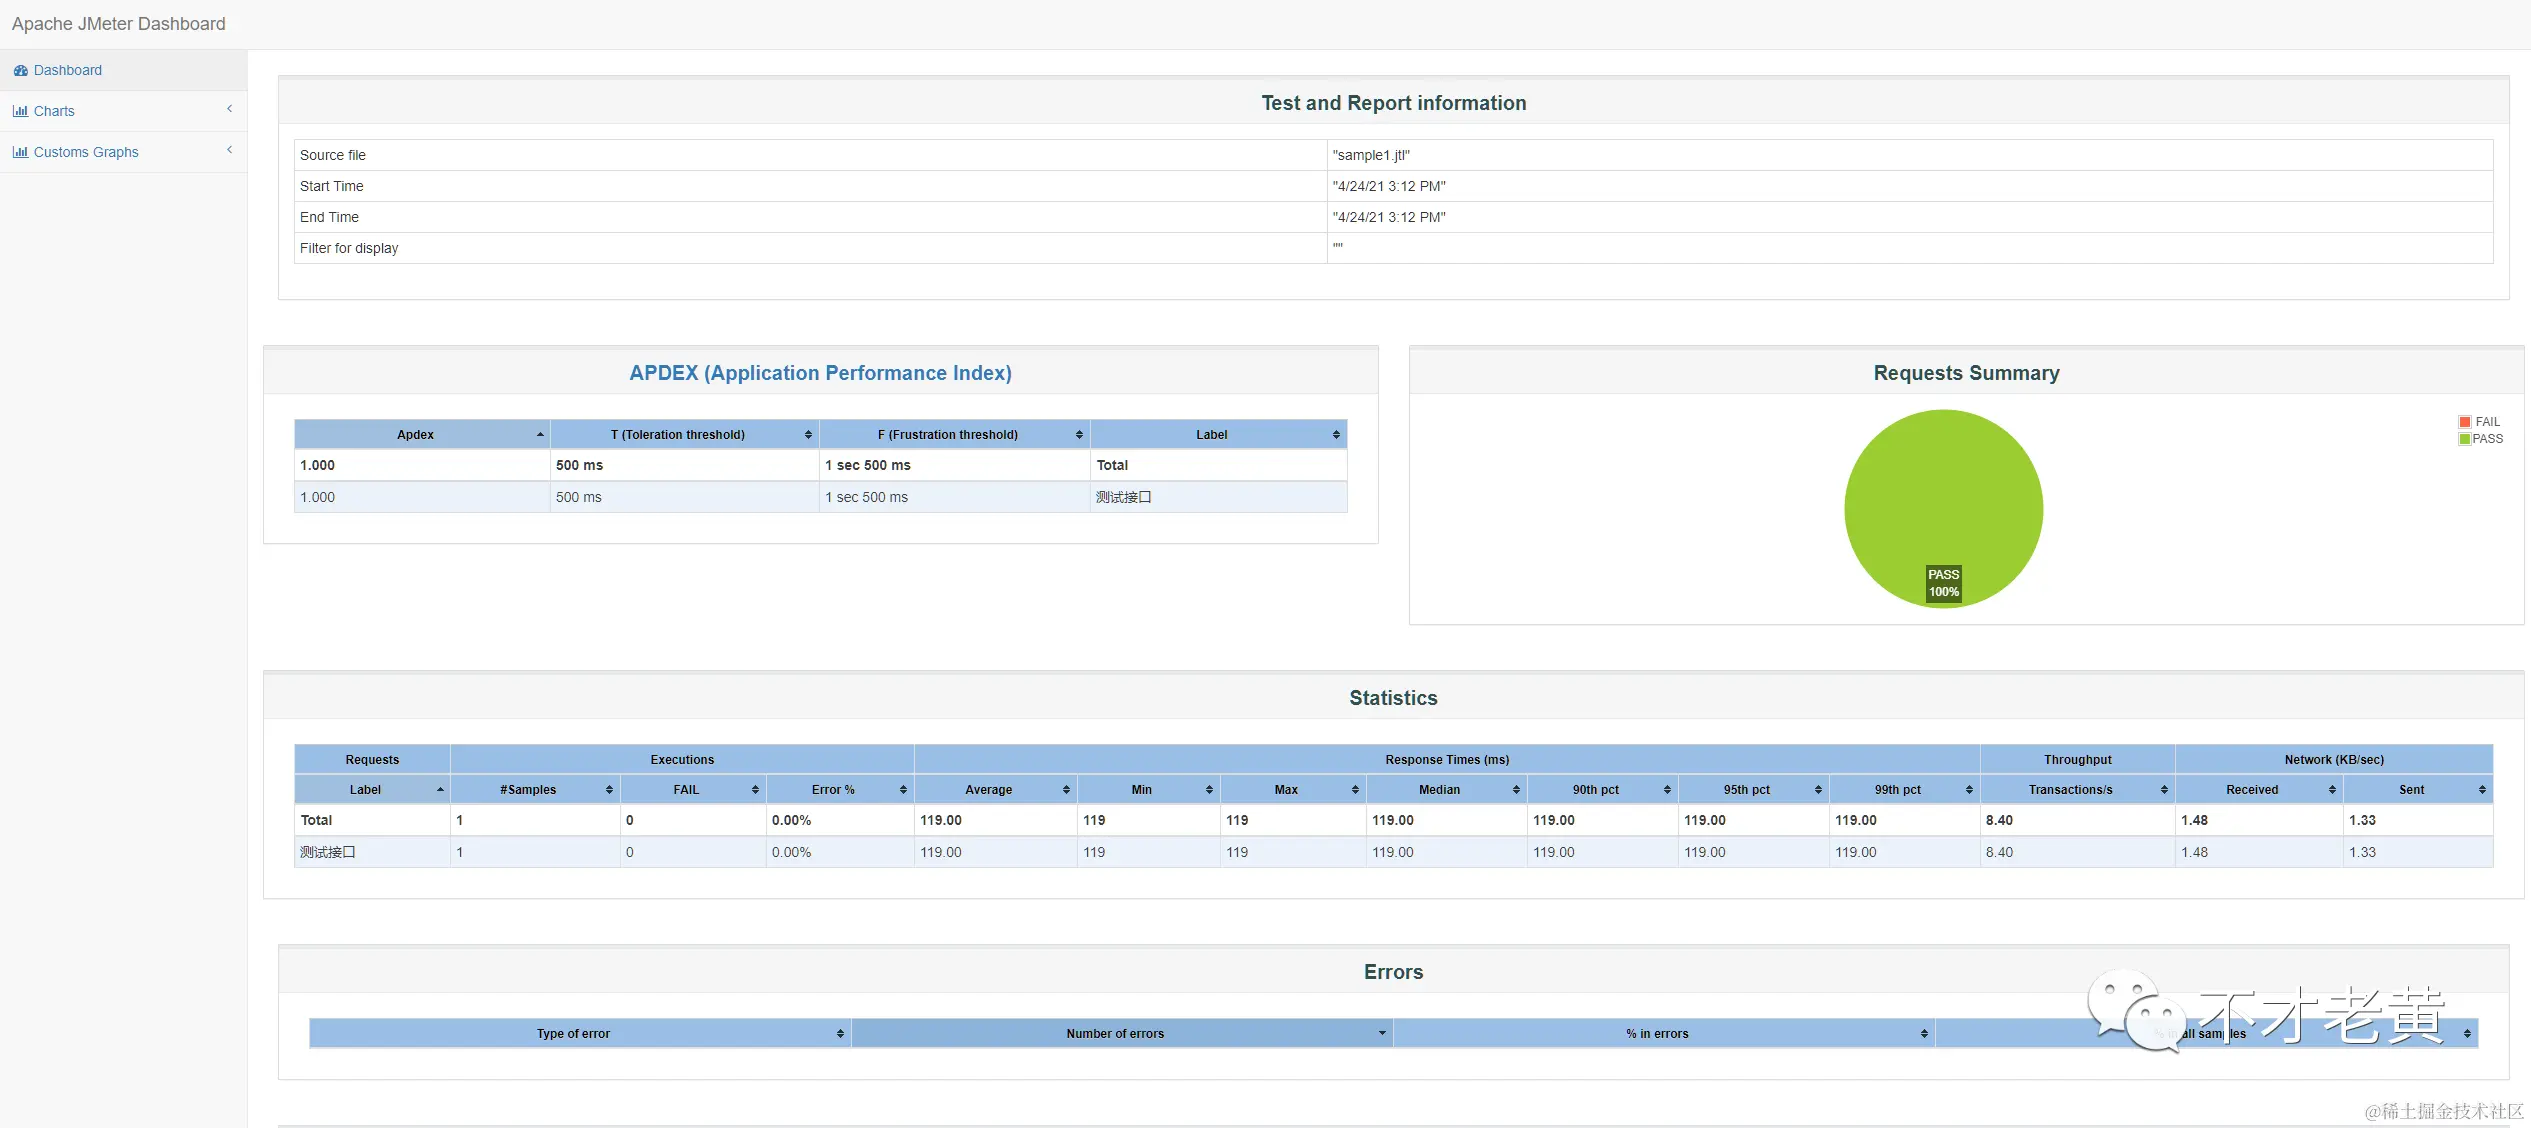Open the Customs Graphs sidebar item
The image size is (2531, 1128).
tap(86, 153)
